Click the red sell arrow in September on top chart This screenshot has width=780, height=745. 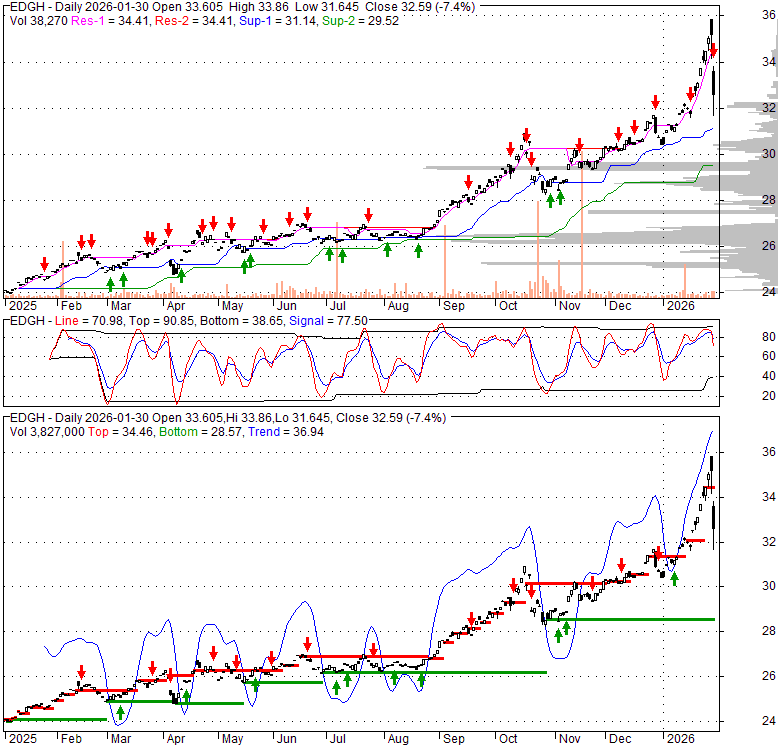click(x=468, y=182)
